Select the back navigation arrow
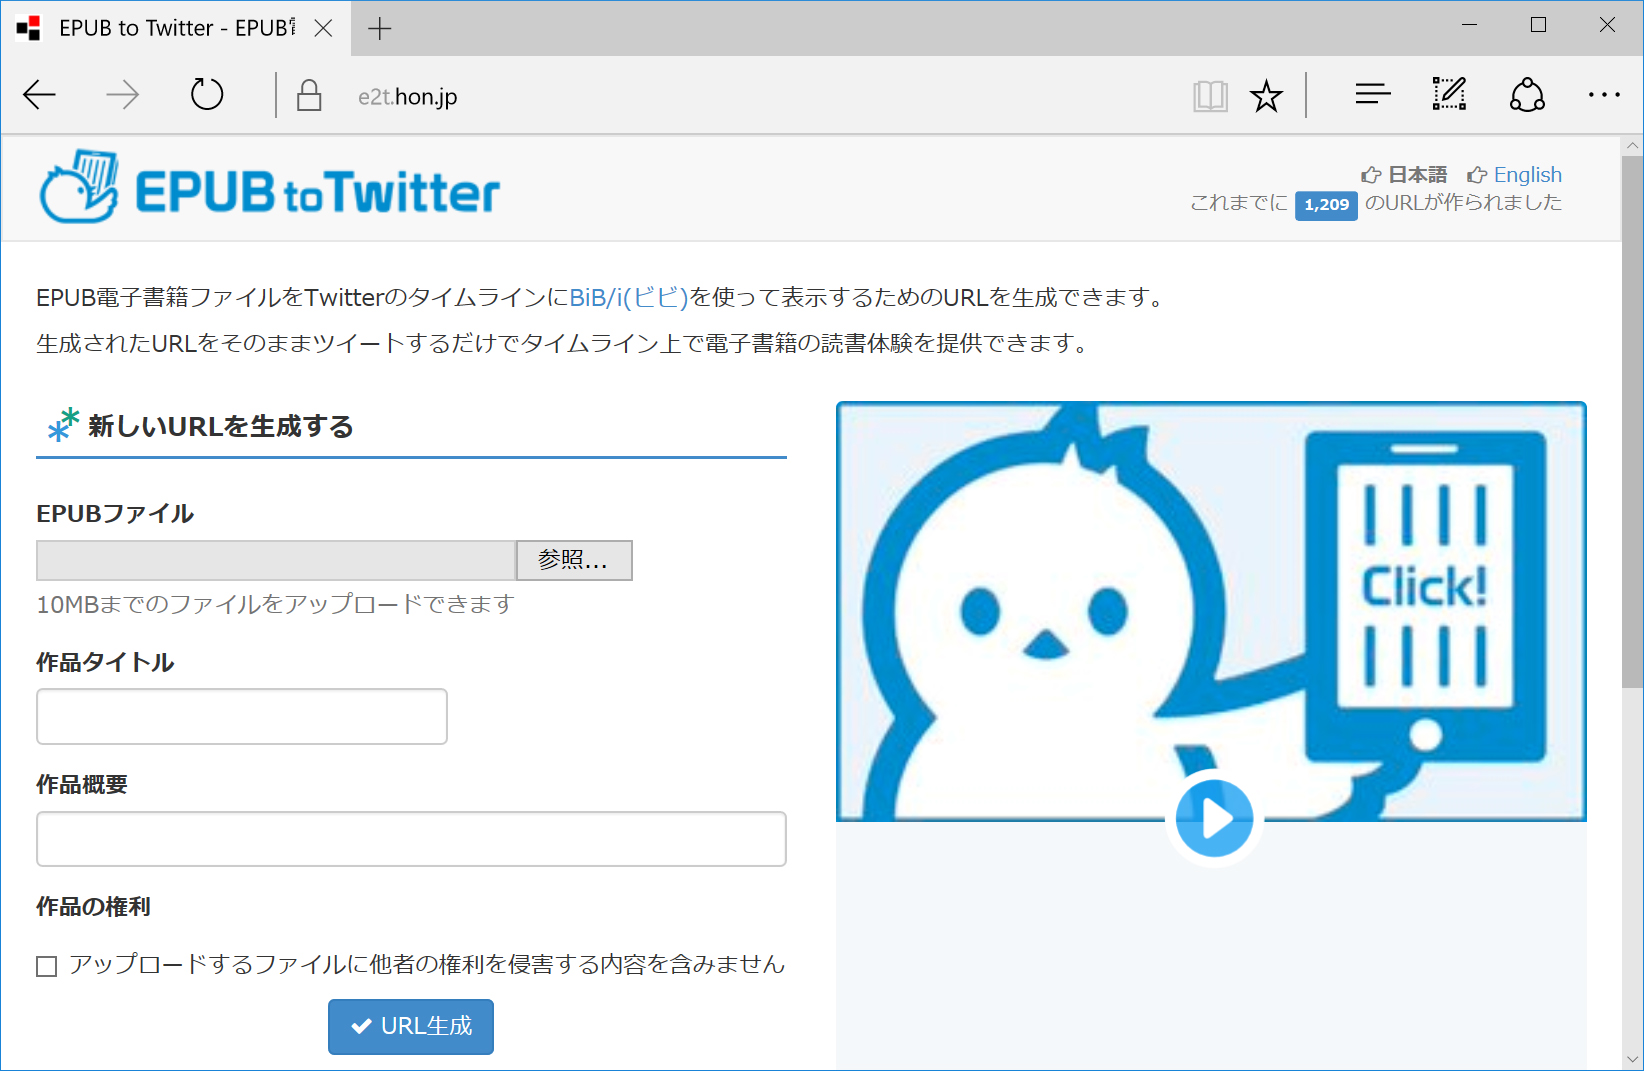The image size is (1644, 1071). pyautogui.click(x=39, y=95)
